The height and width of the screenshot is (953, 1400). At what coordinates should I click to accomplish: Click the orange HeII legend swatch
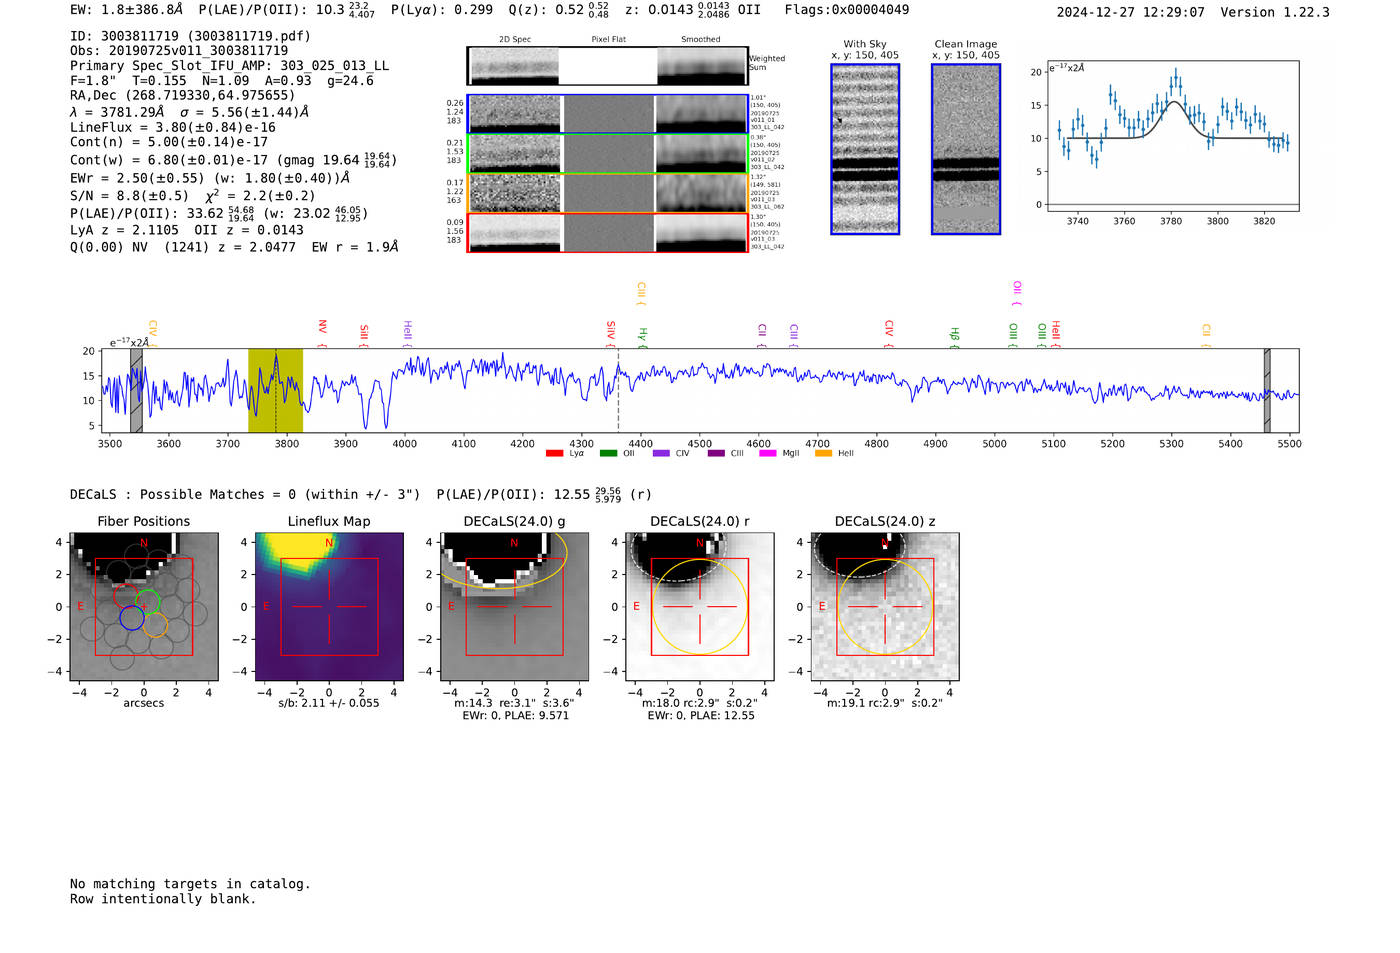coord(823,453)
